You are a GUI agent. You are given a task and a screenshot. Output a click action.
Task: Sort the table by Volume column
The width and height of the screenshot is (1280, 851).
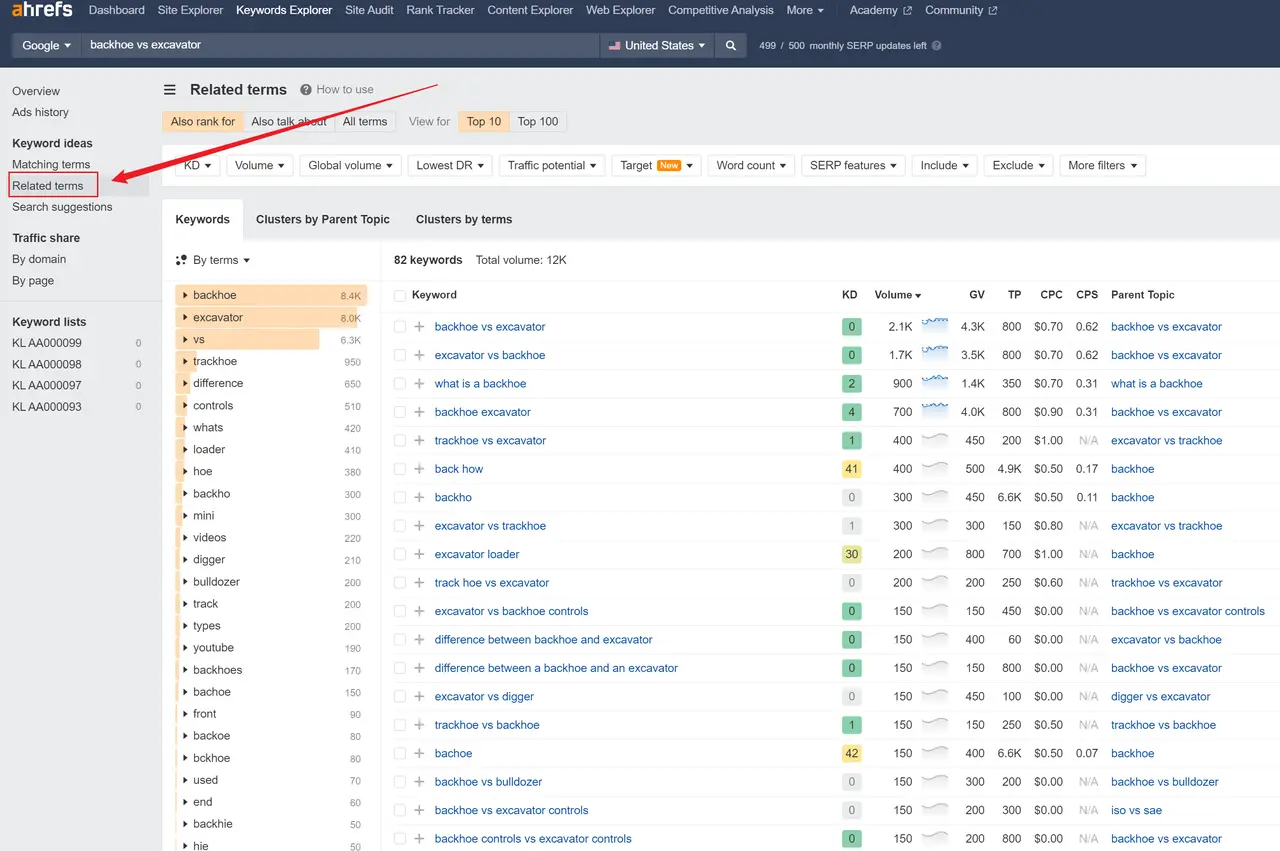[x=897, y=295]
